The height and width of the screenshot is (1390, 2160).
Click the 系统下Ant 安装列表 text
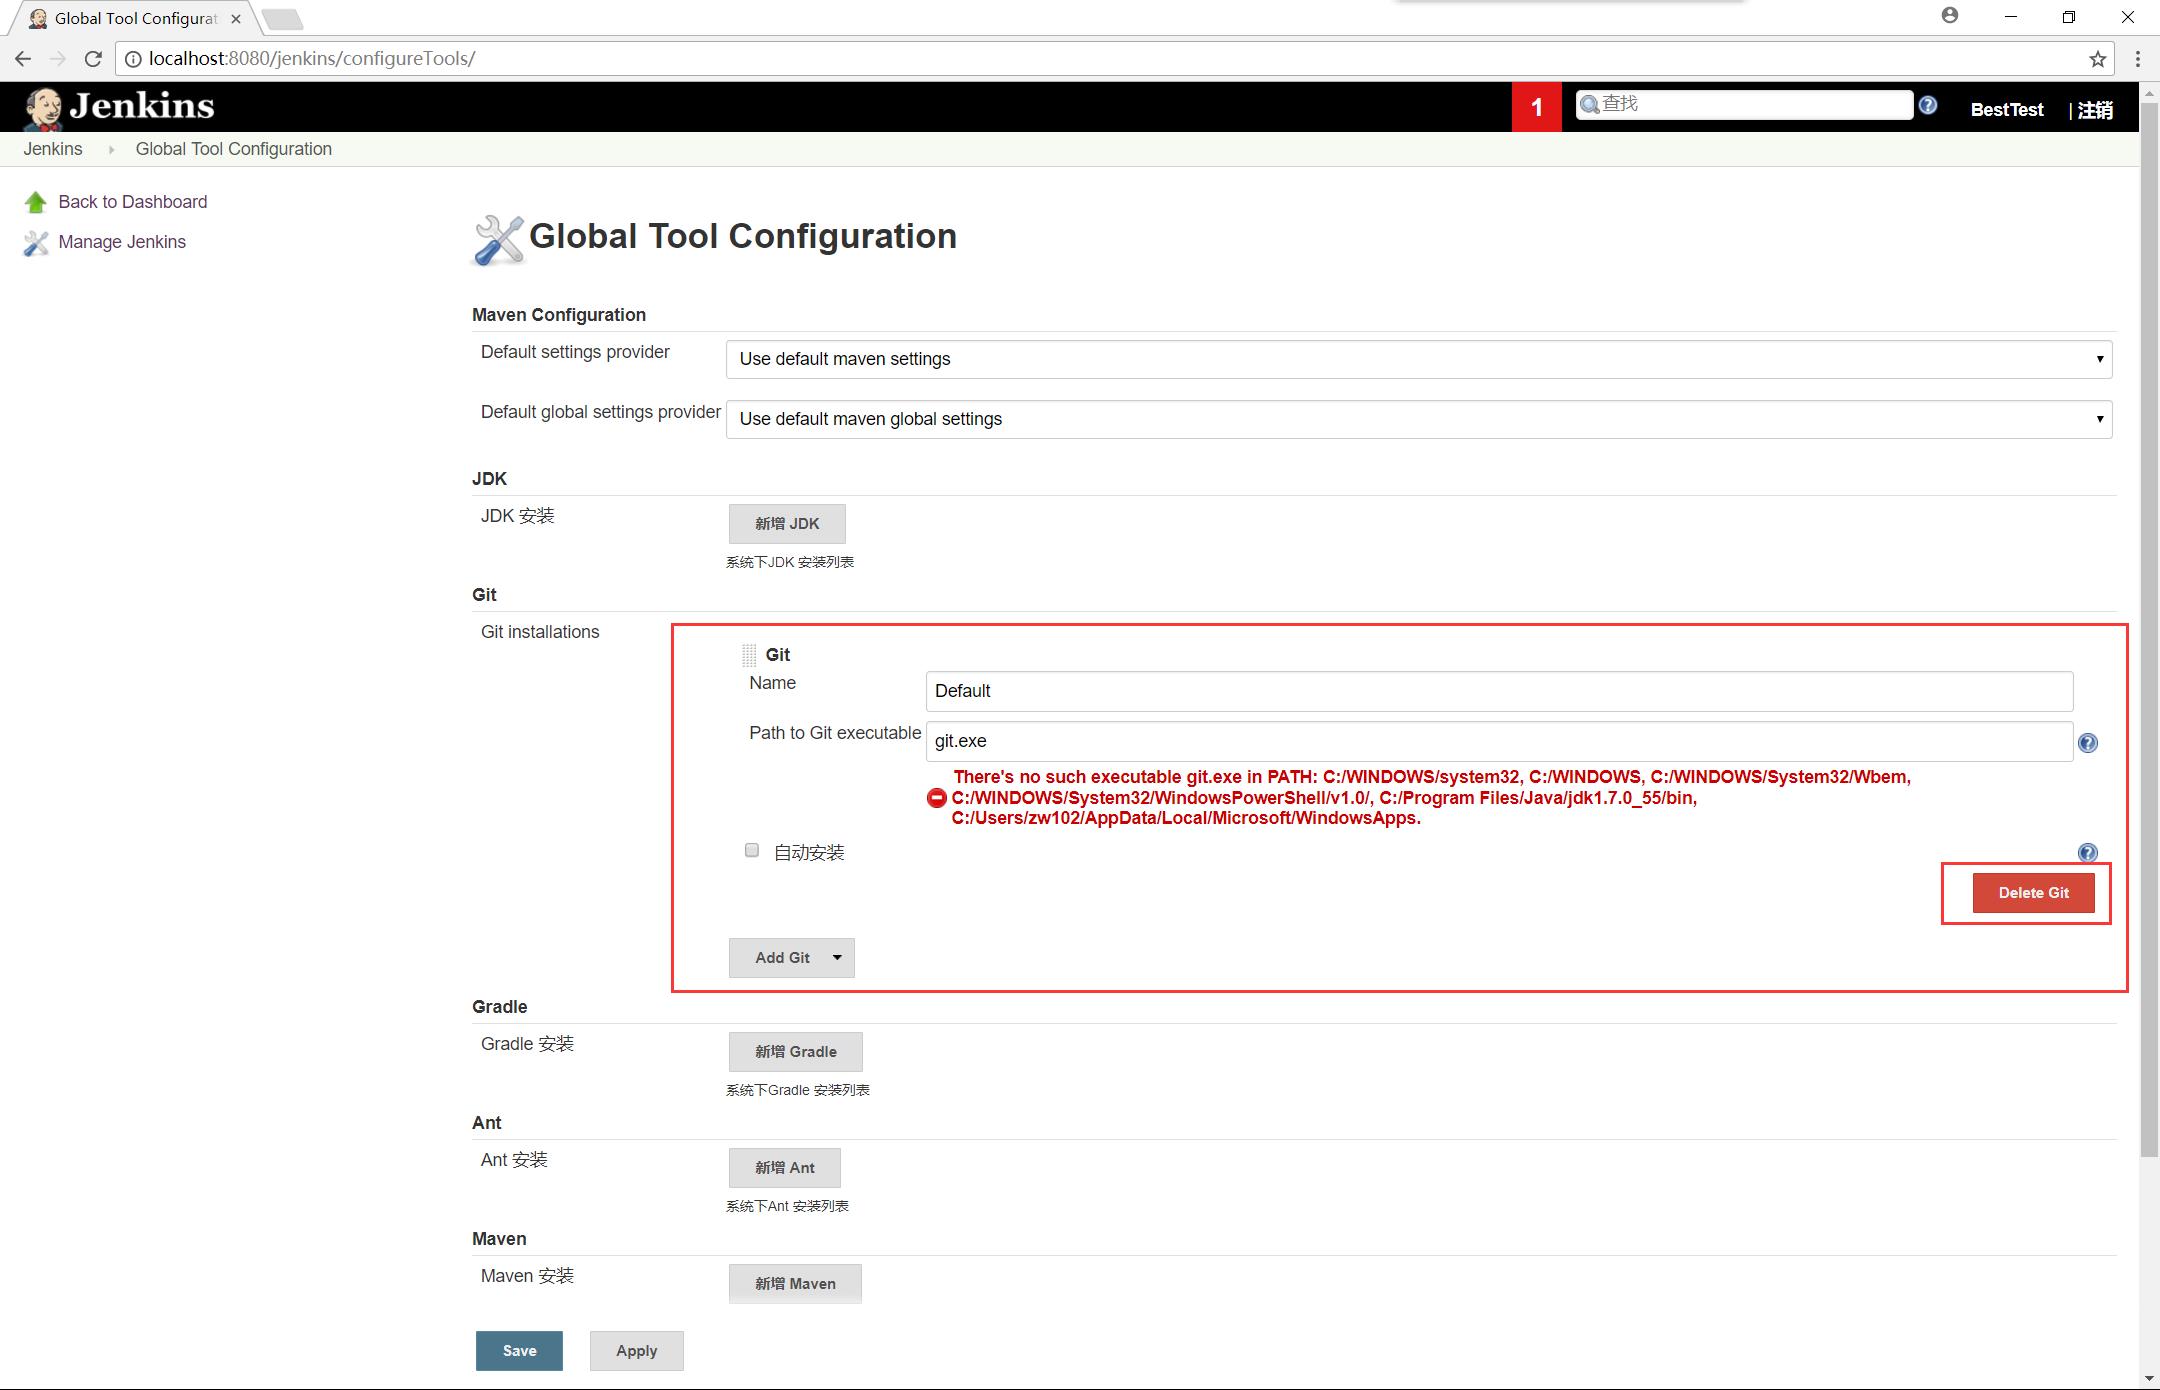787,1206
